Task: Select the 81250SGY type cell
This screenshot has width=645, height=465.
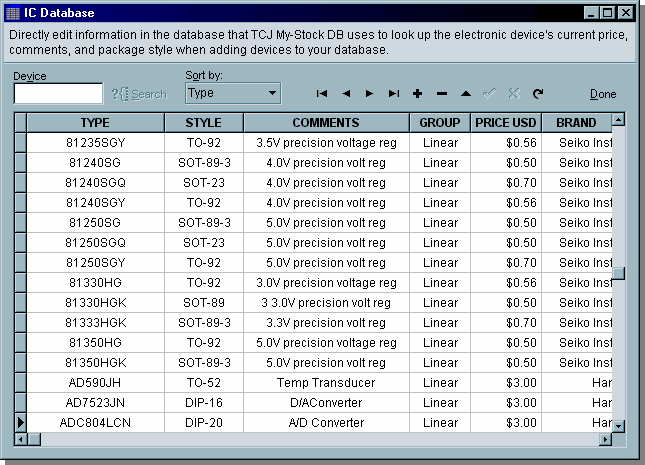Action: [95, 263]
